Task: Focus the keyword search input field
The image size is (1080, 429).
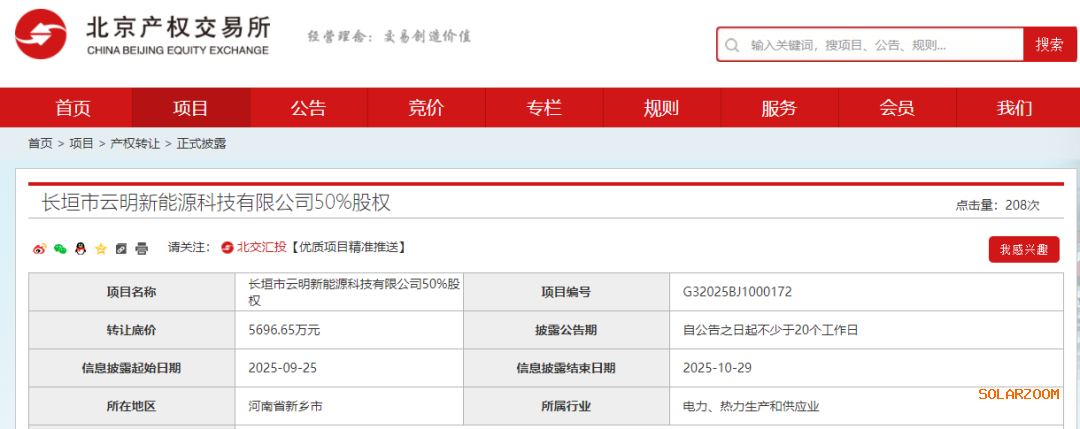Action: point(880,45)
